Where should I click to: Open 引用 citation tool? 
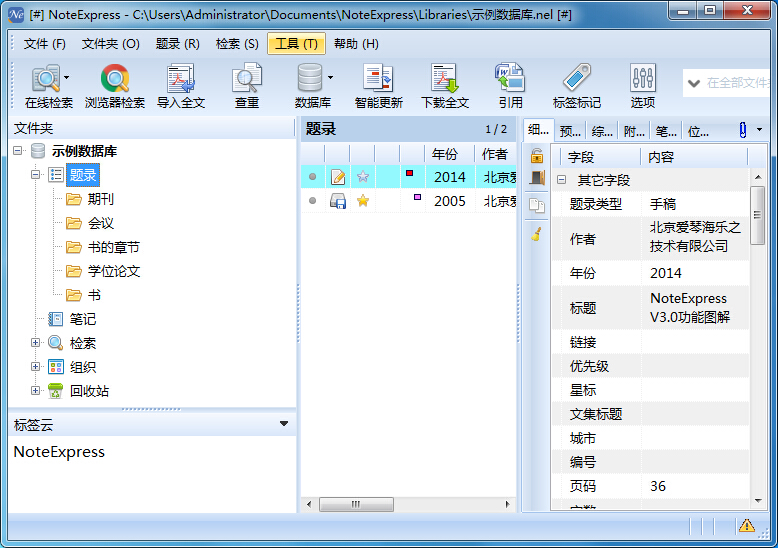(511, 85)
